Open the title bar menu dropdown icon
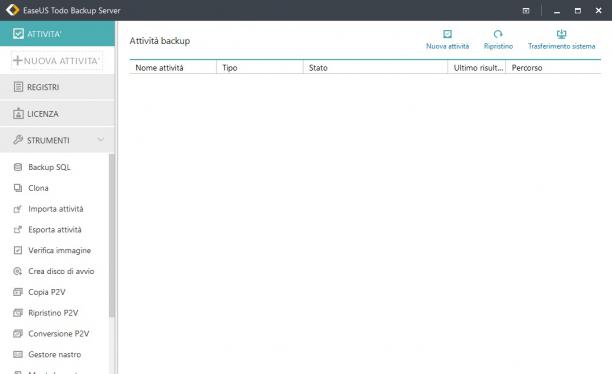 (x=526, y=11)
